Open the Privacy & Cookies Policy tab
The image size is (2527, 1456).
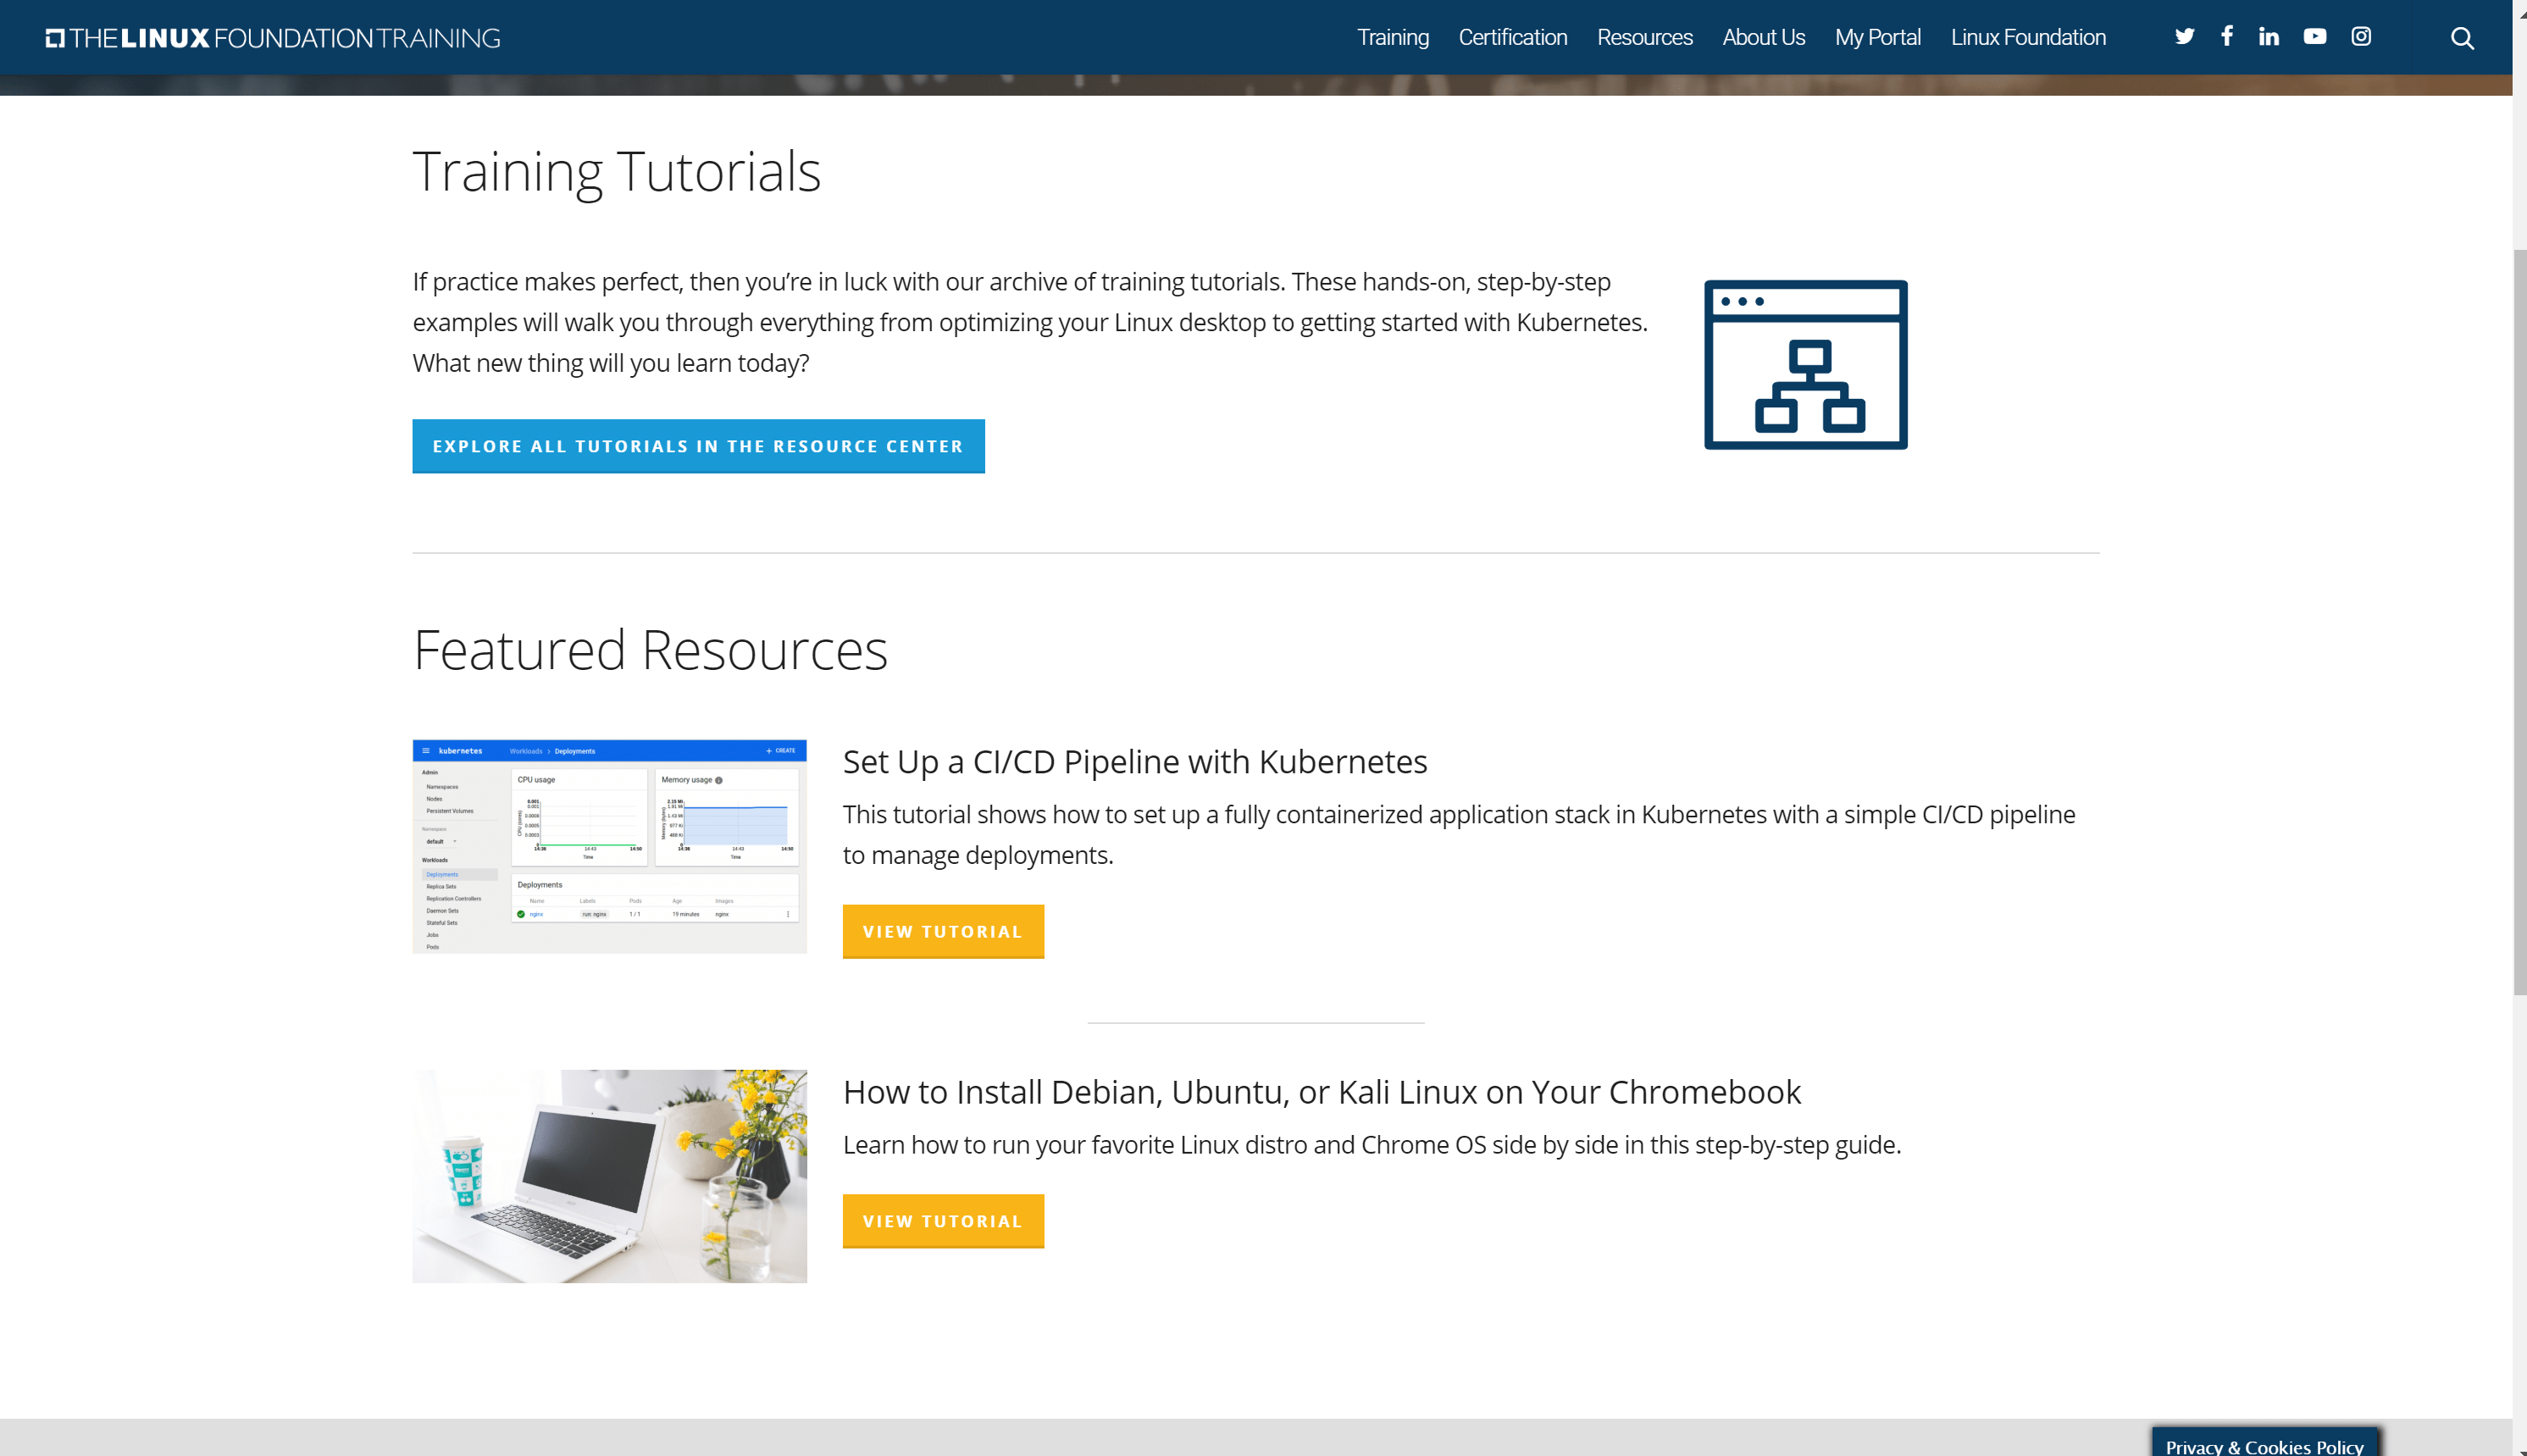(2264, 1443)
